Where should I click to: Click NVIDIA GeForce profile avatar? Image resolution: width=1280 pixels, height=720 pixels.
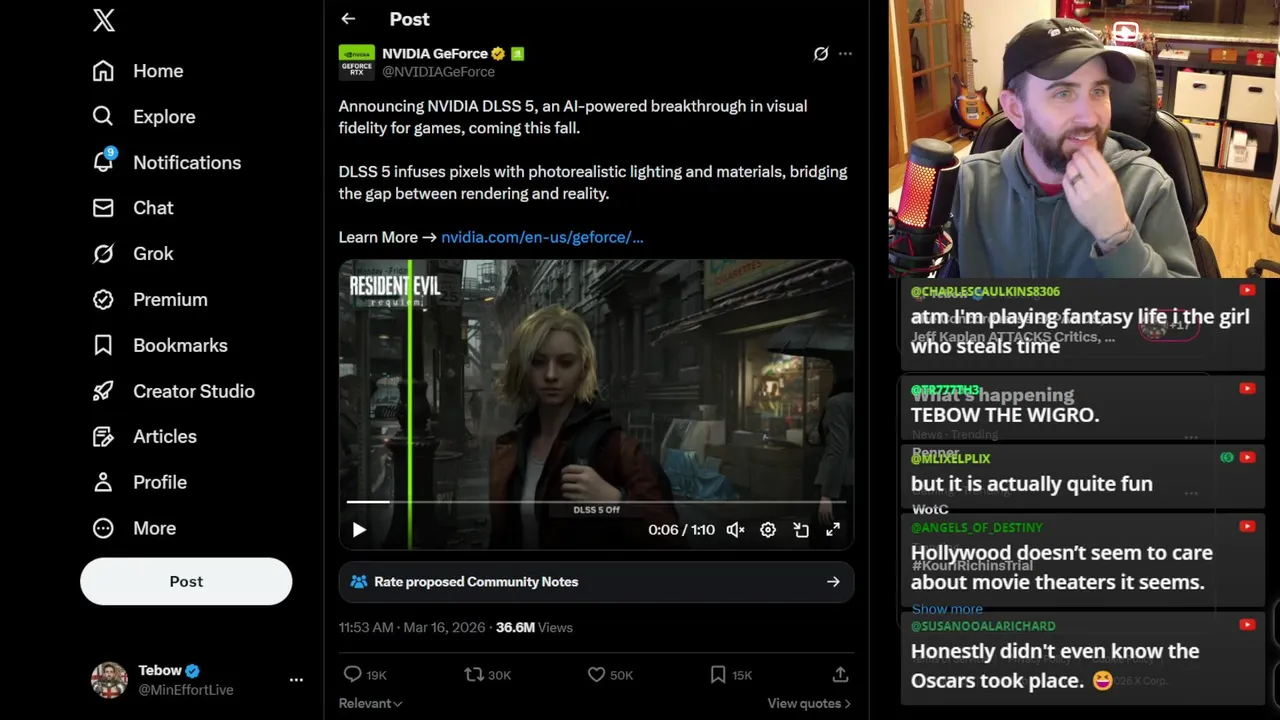click(x=356, y=62)
